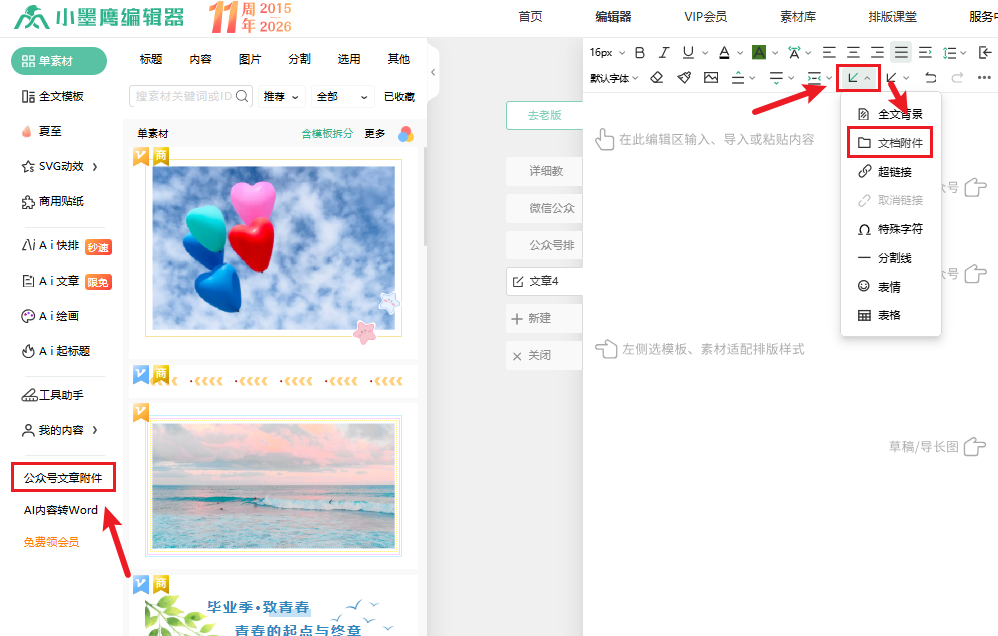
Task: Click the letter spacing icon
Action: [x=794, y=52]
